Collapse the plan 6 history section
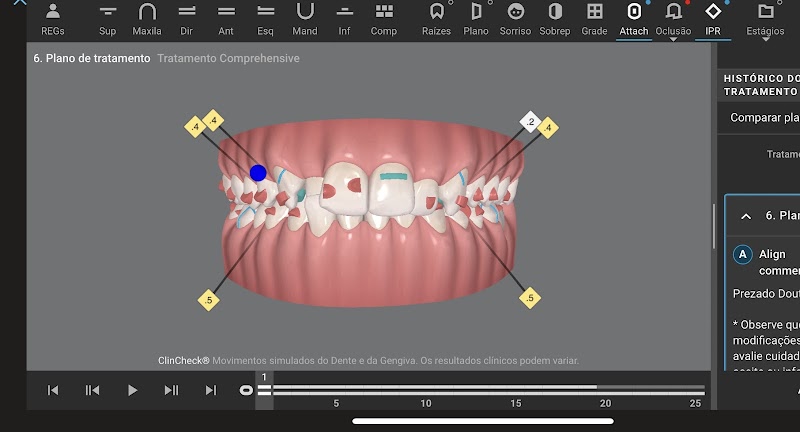Image resolution: width=800 pixels, height=432 pixels. (746, 216)
